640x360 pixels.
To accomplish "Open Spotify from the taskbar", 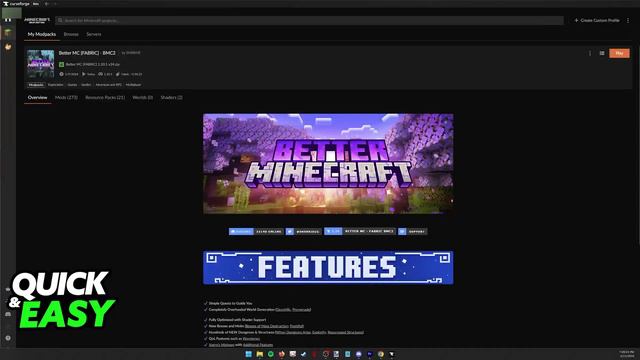I will (271, 354).
